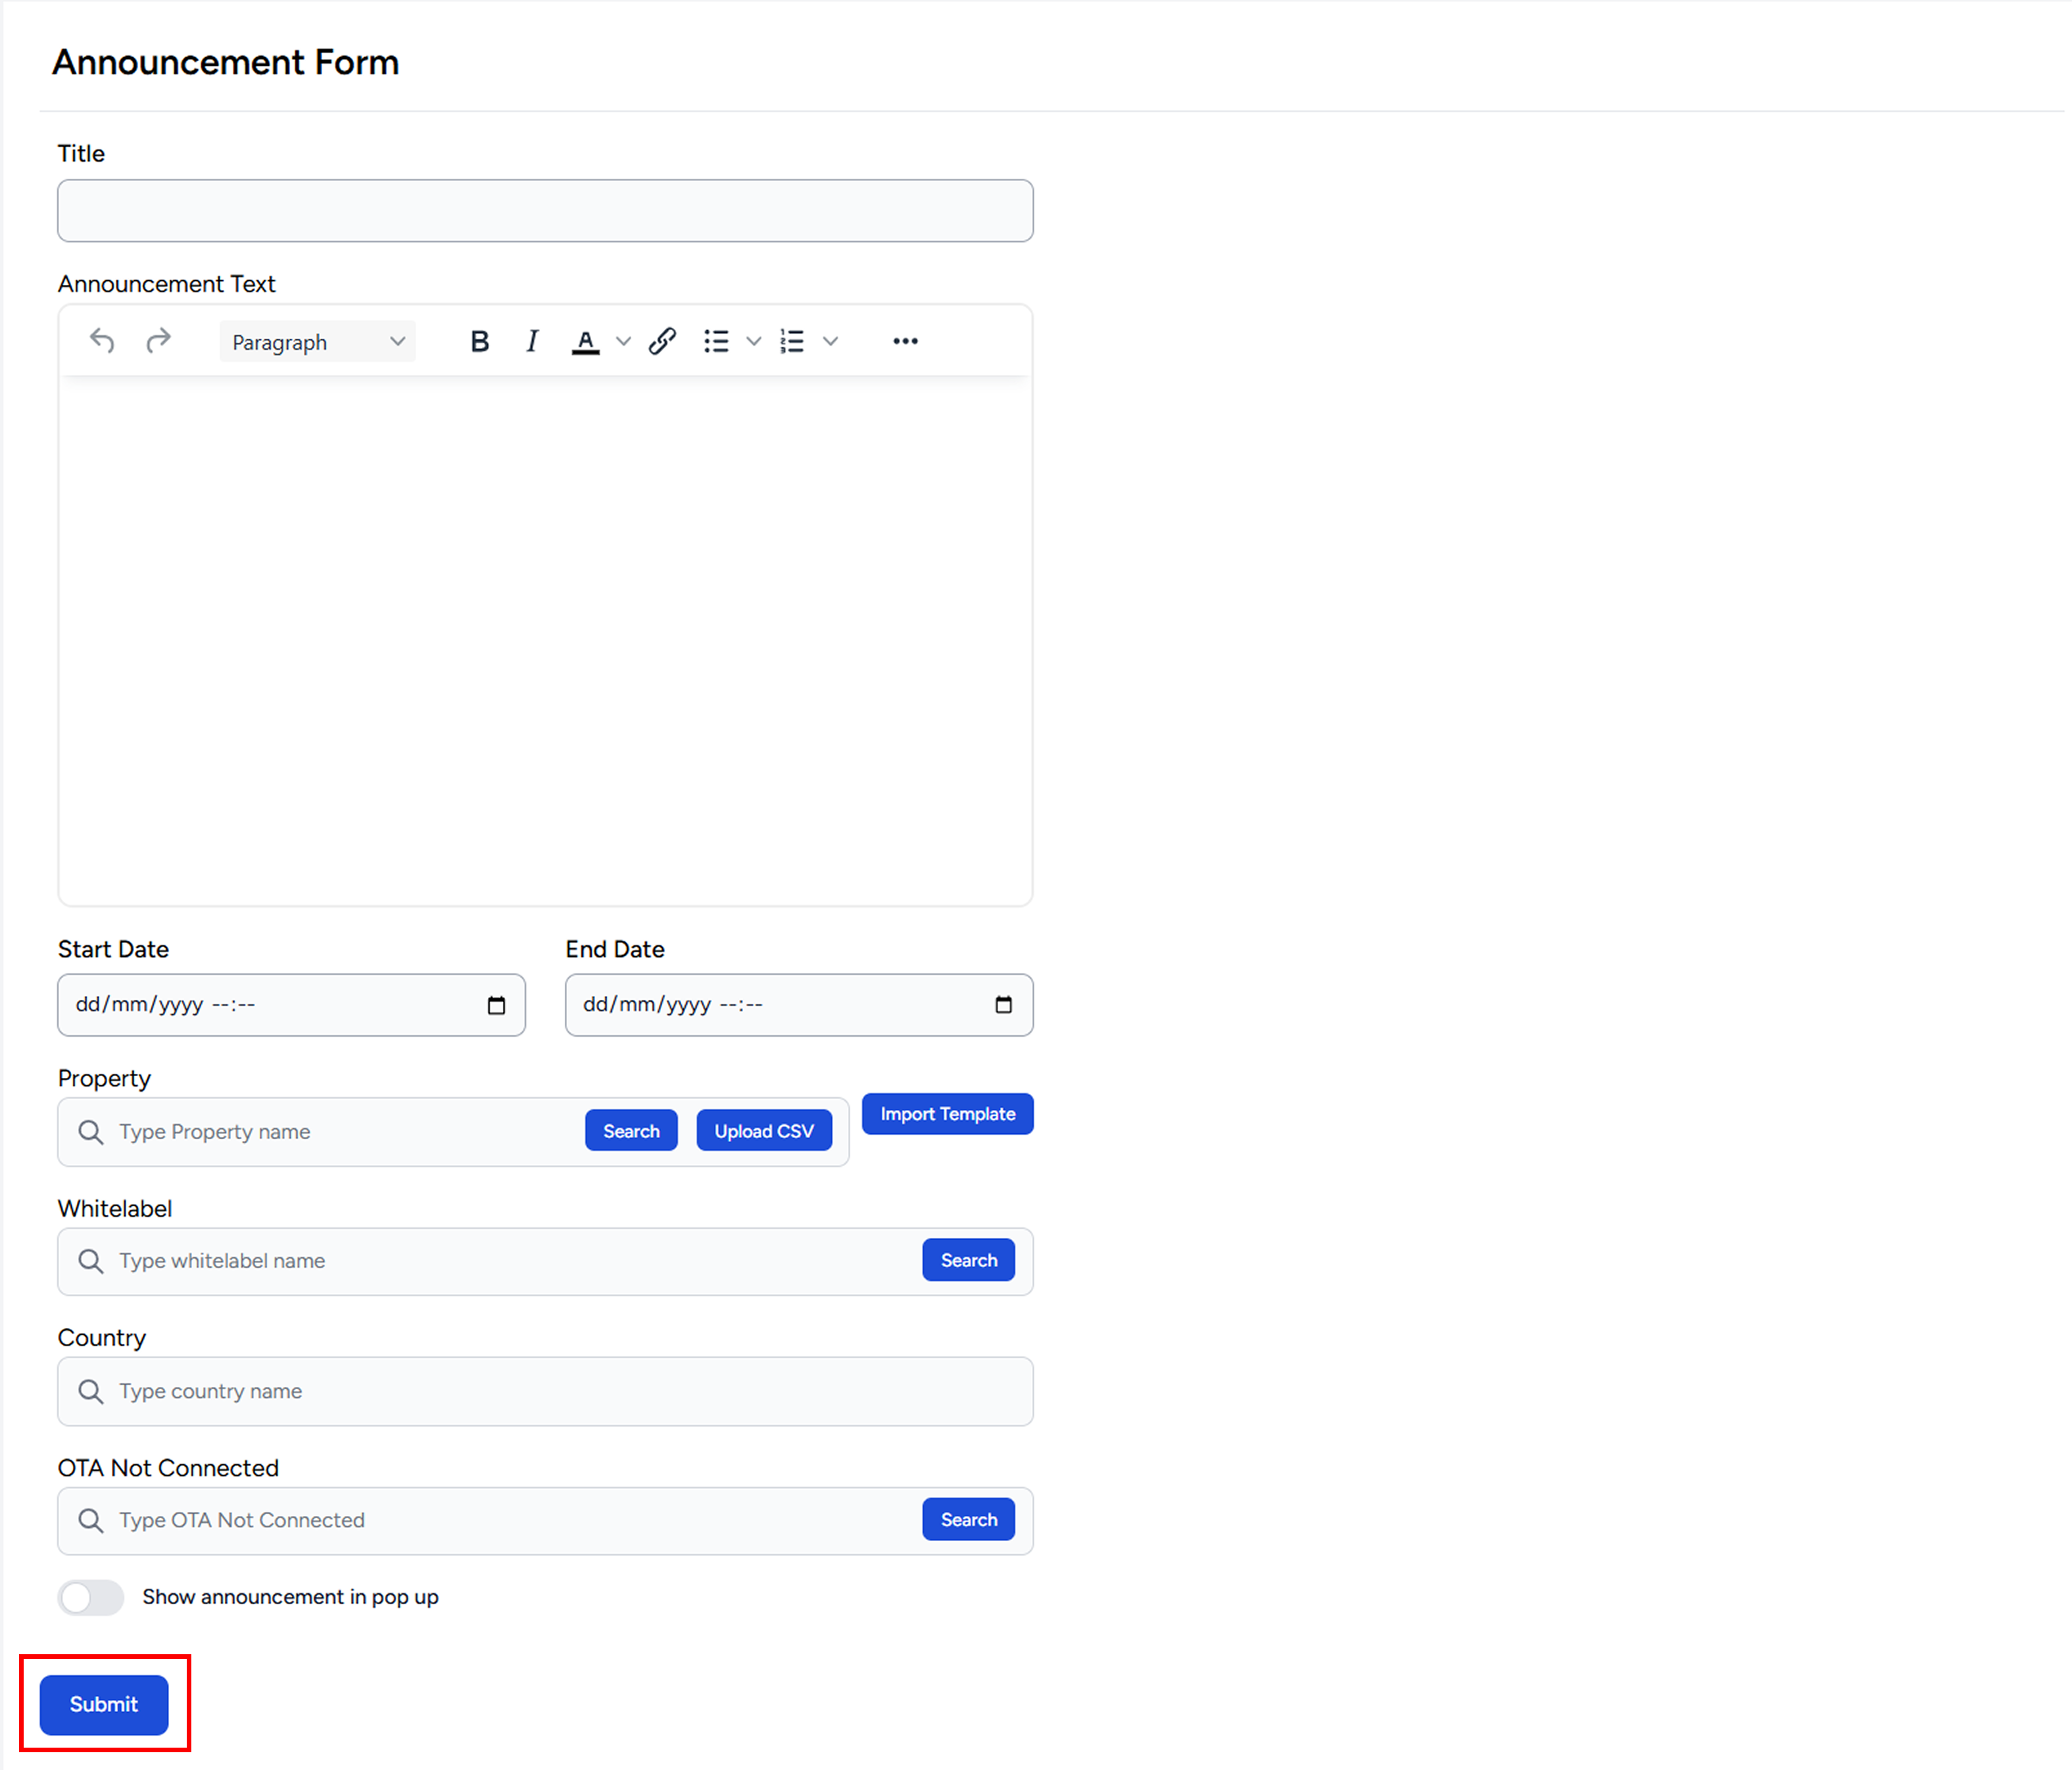Focus the End Date datetime field
2072x1770 pixels.
pos(799,1005)
